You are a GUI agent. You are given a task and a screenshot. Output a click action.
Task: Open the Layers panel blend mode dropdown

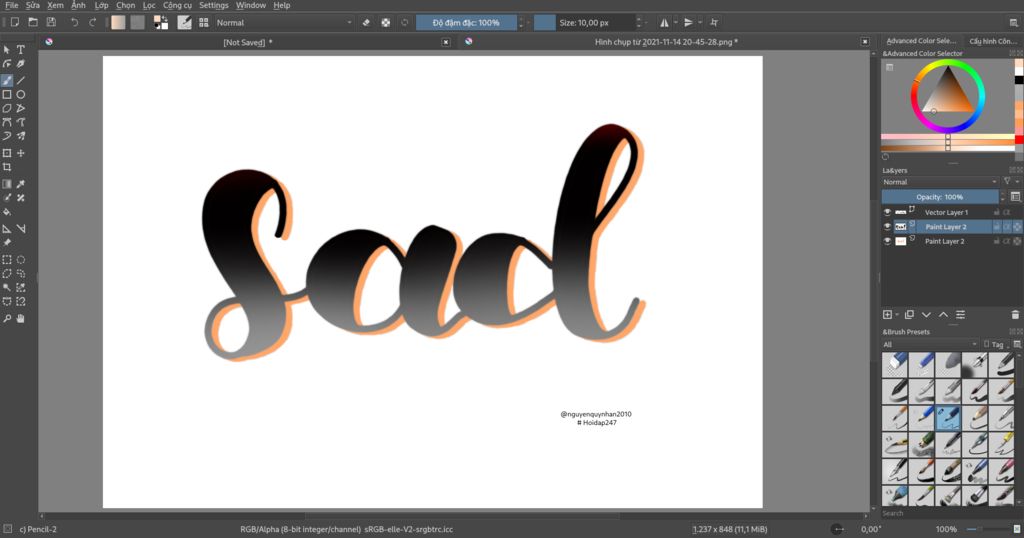940,182
